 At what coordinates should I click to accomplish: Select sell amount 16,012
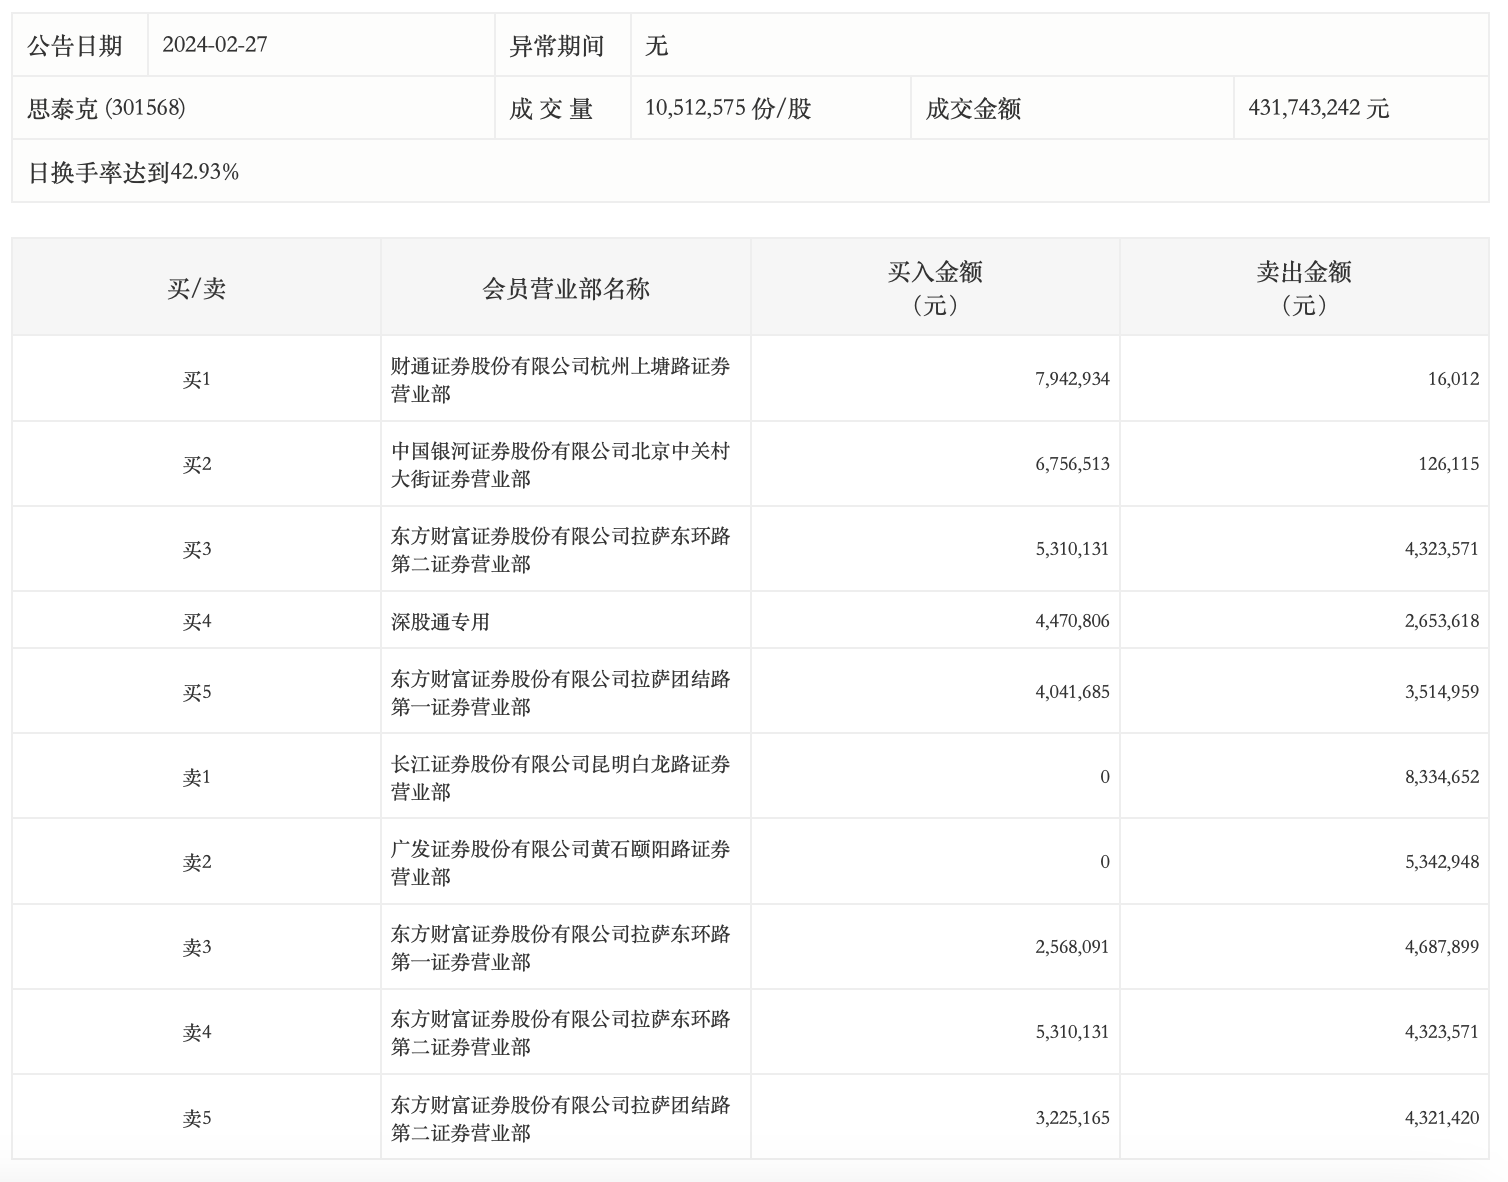point(1454,380)
